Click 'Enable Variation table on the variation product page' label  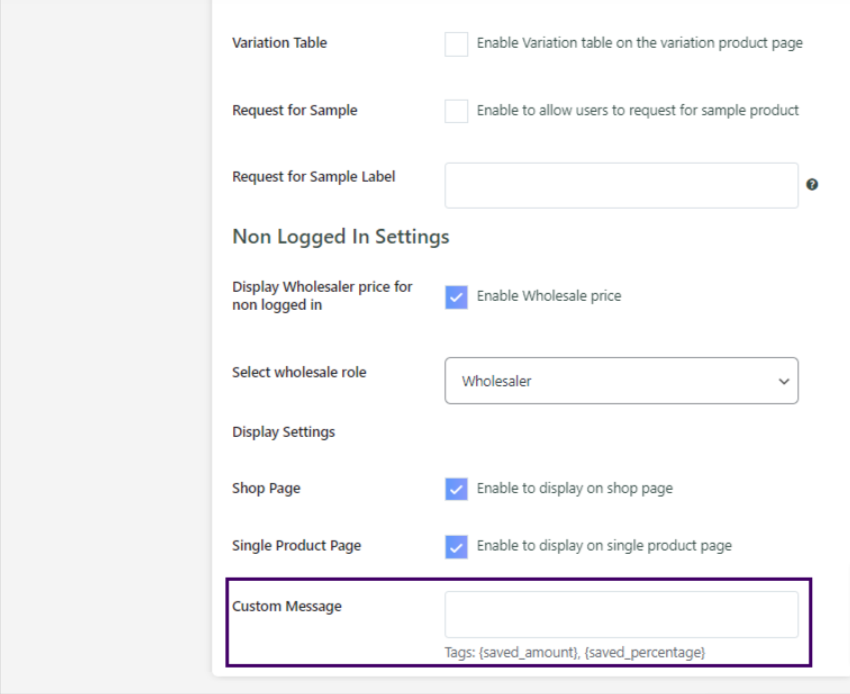(640, 43)
